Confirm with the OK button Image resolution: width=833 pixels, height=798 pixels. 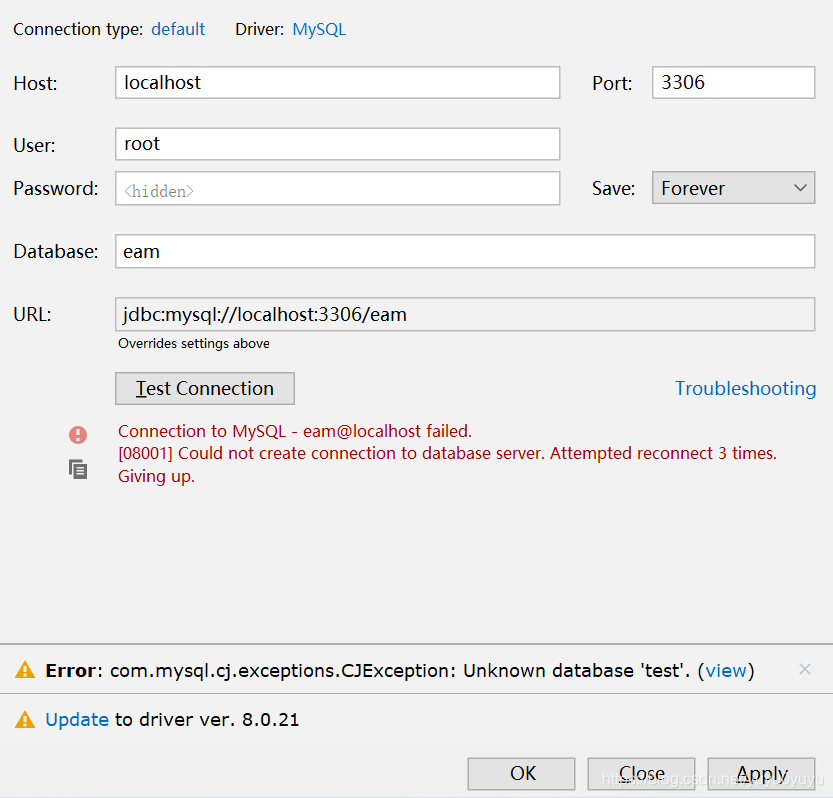point(521,774)
